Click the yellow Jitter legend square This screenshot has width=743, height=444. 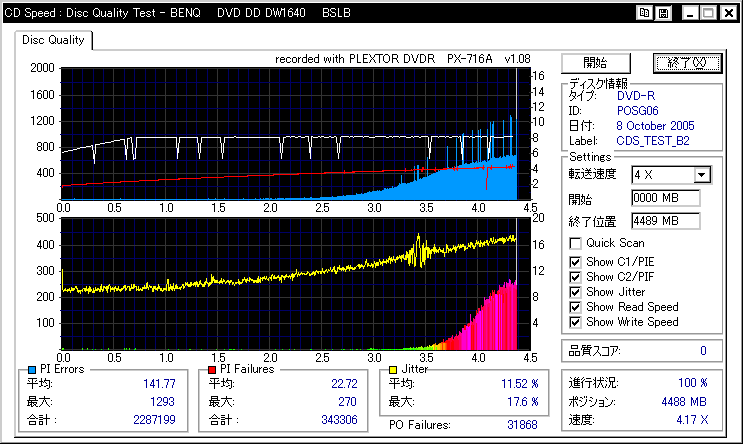point(393,370)
